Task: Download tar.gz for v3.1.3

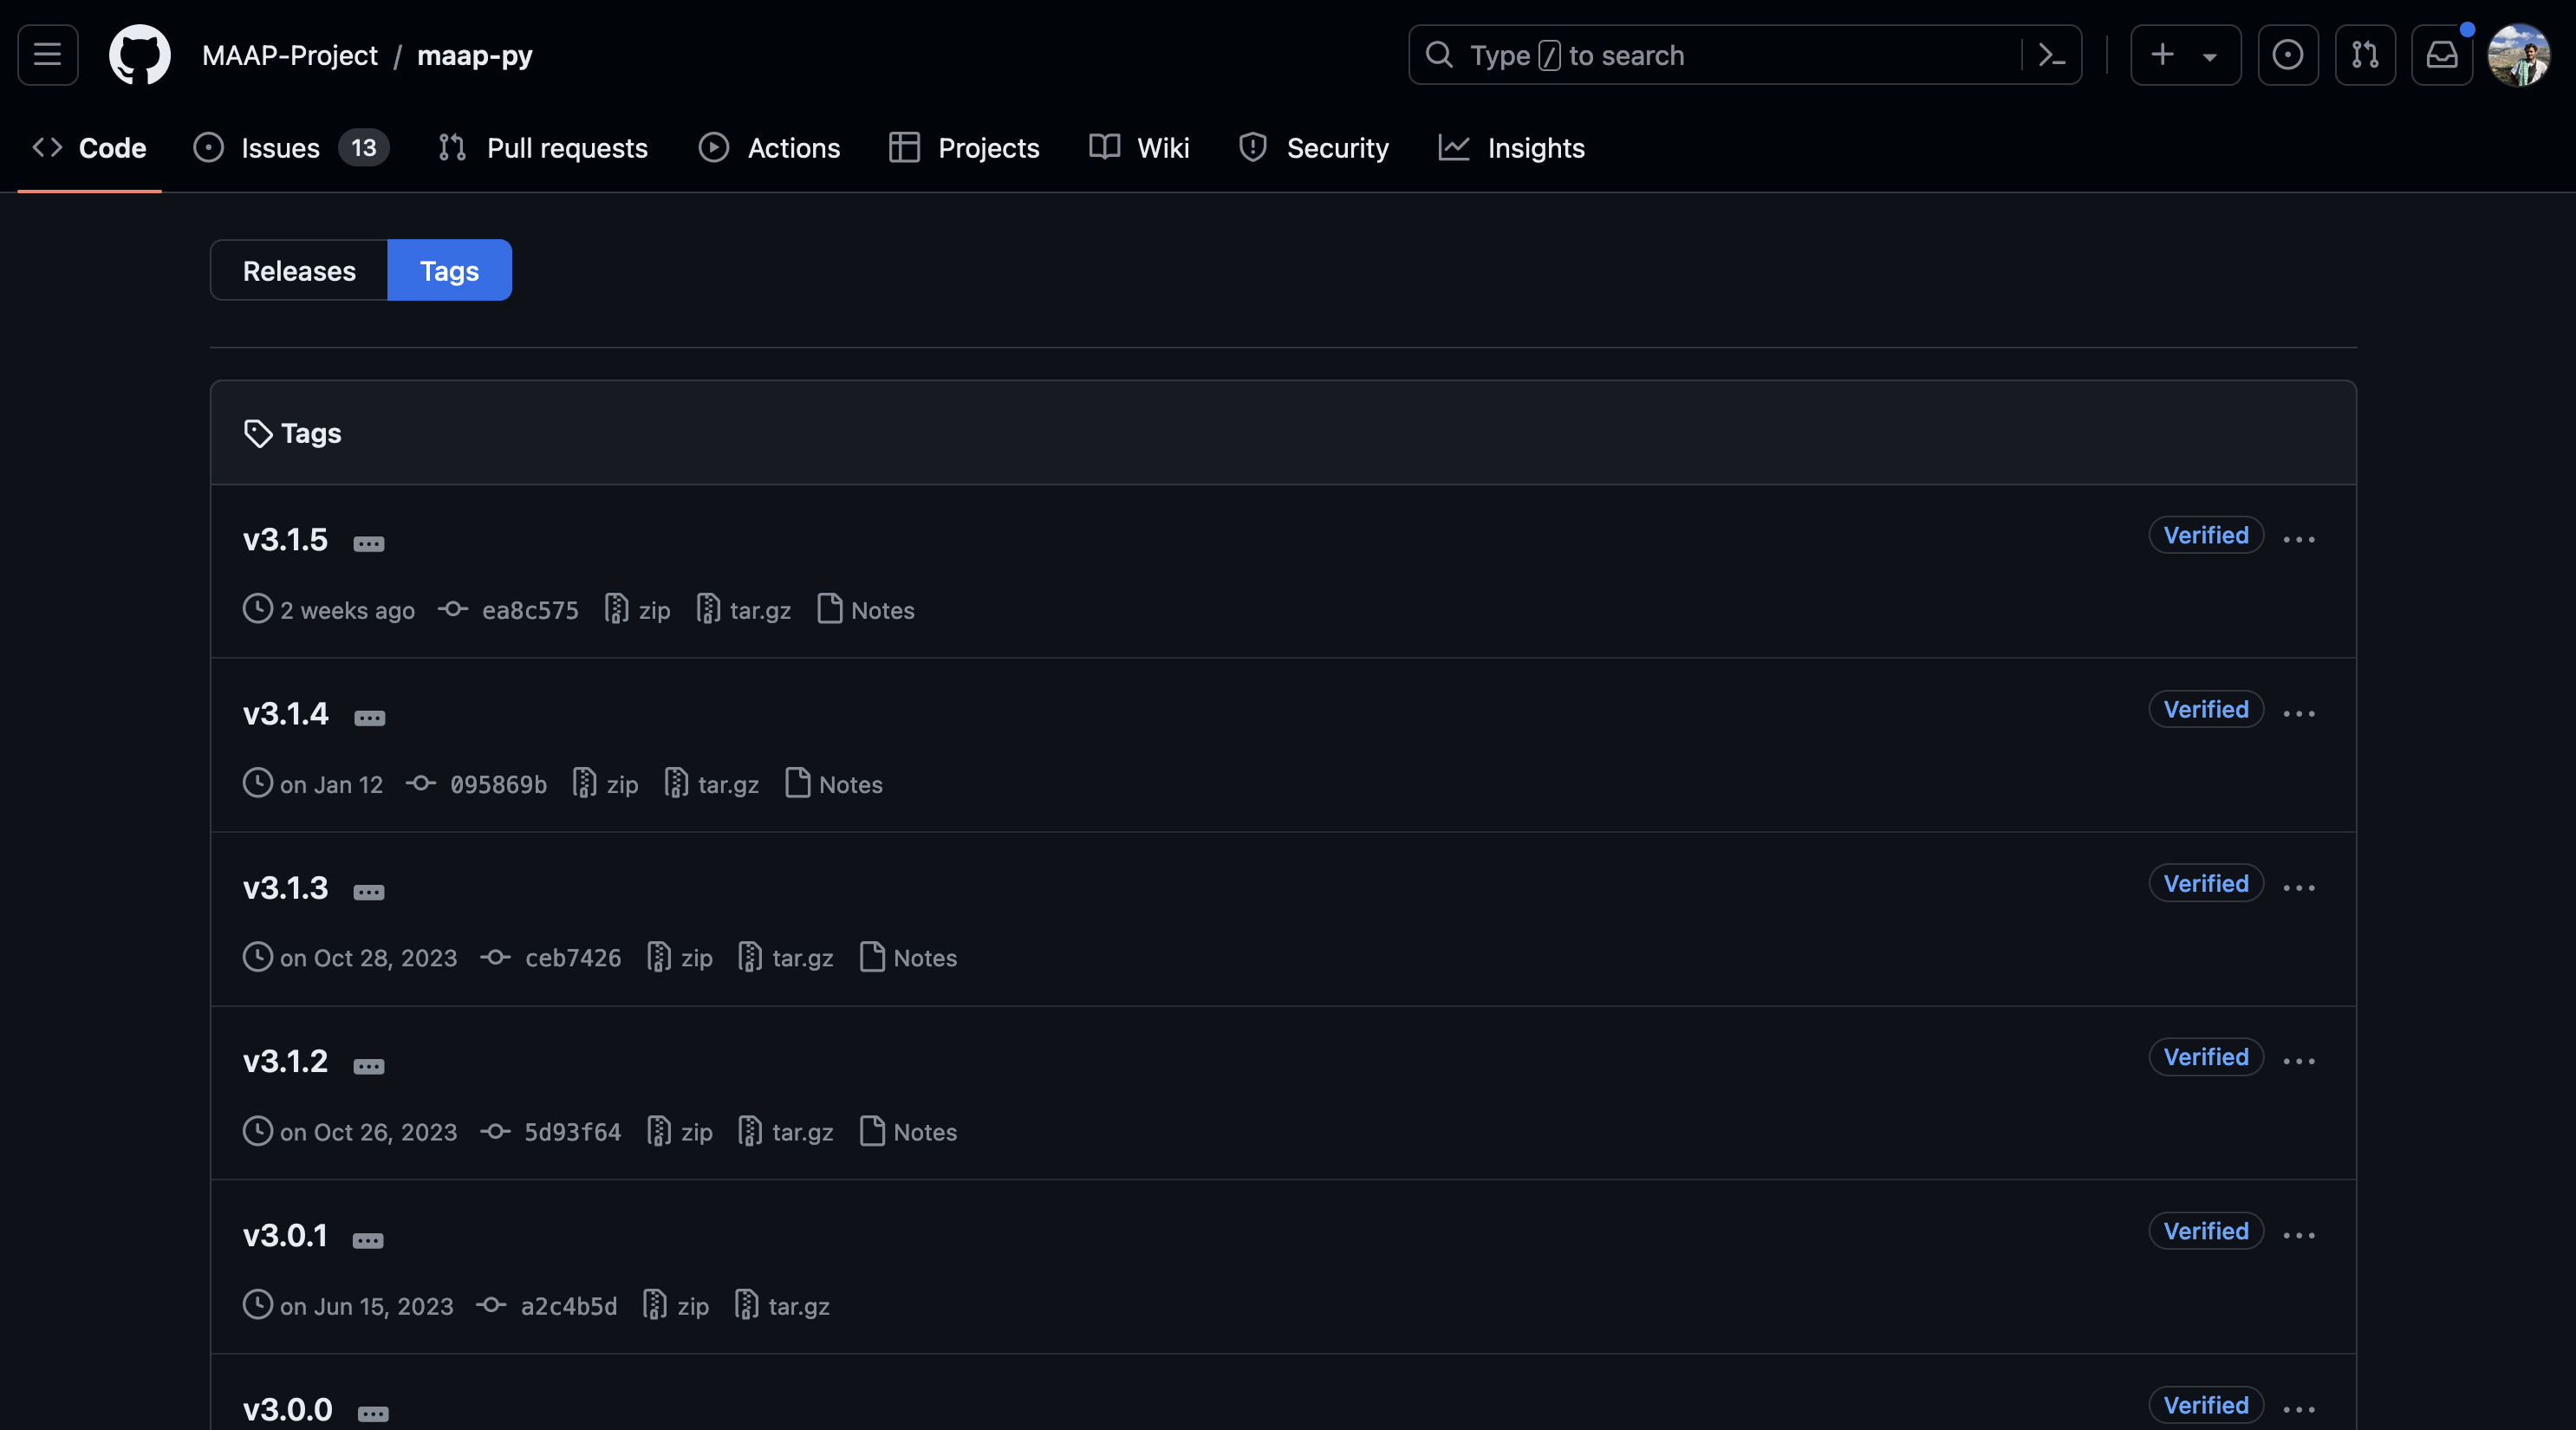Action: click(786, 957)
